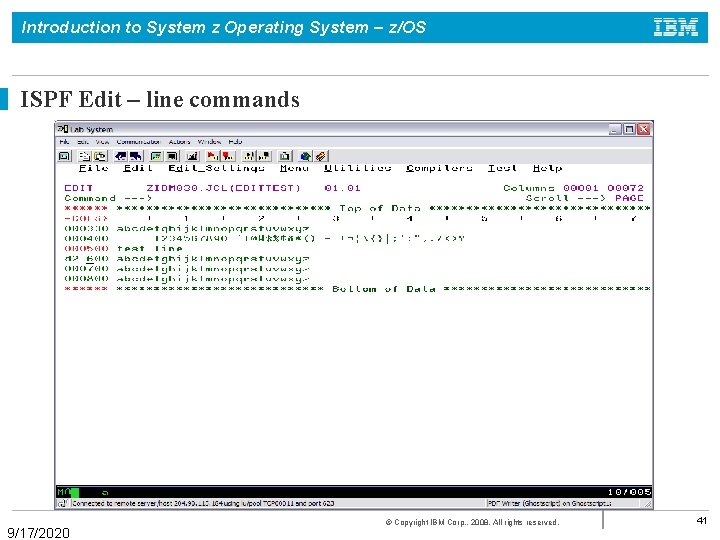Click the Stop Macro toolbar icon
Image resolution: width=720 pixels, height=540 pixels.
[x=228, y=156]
